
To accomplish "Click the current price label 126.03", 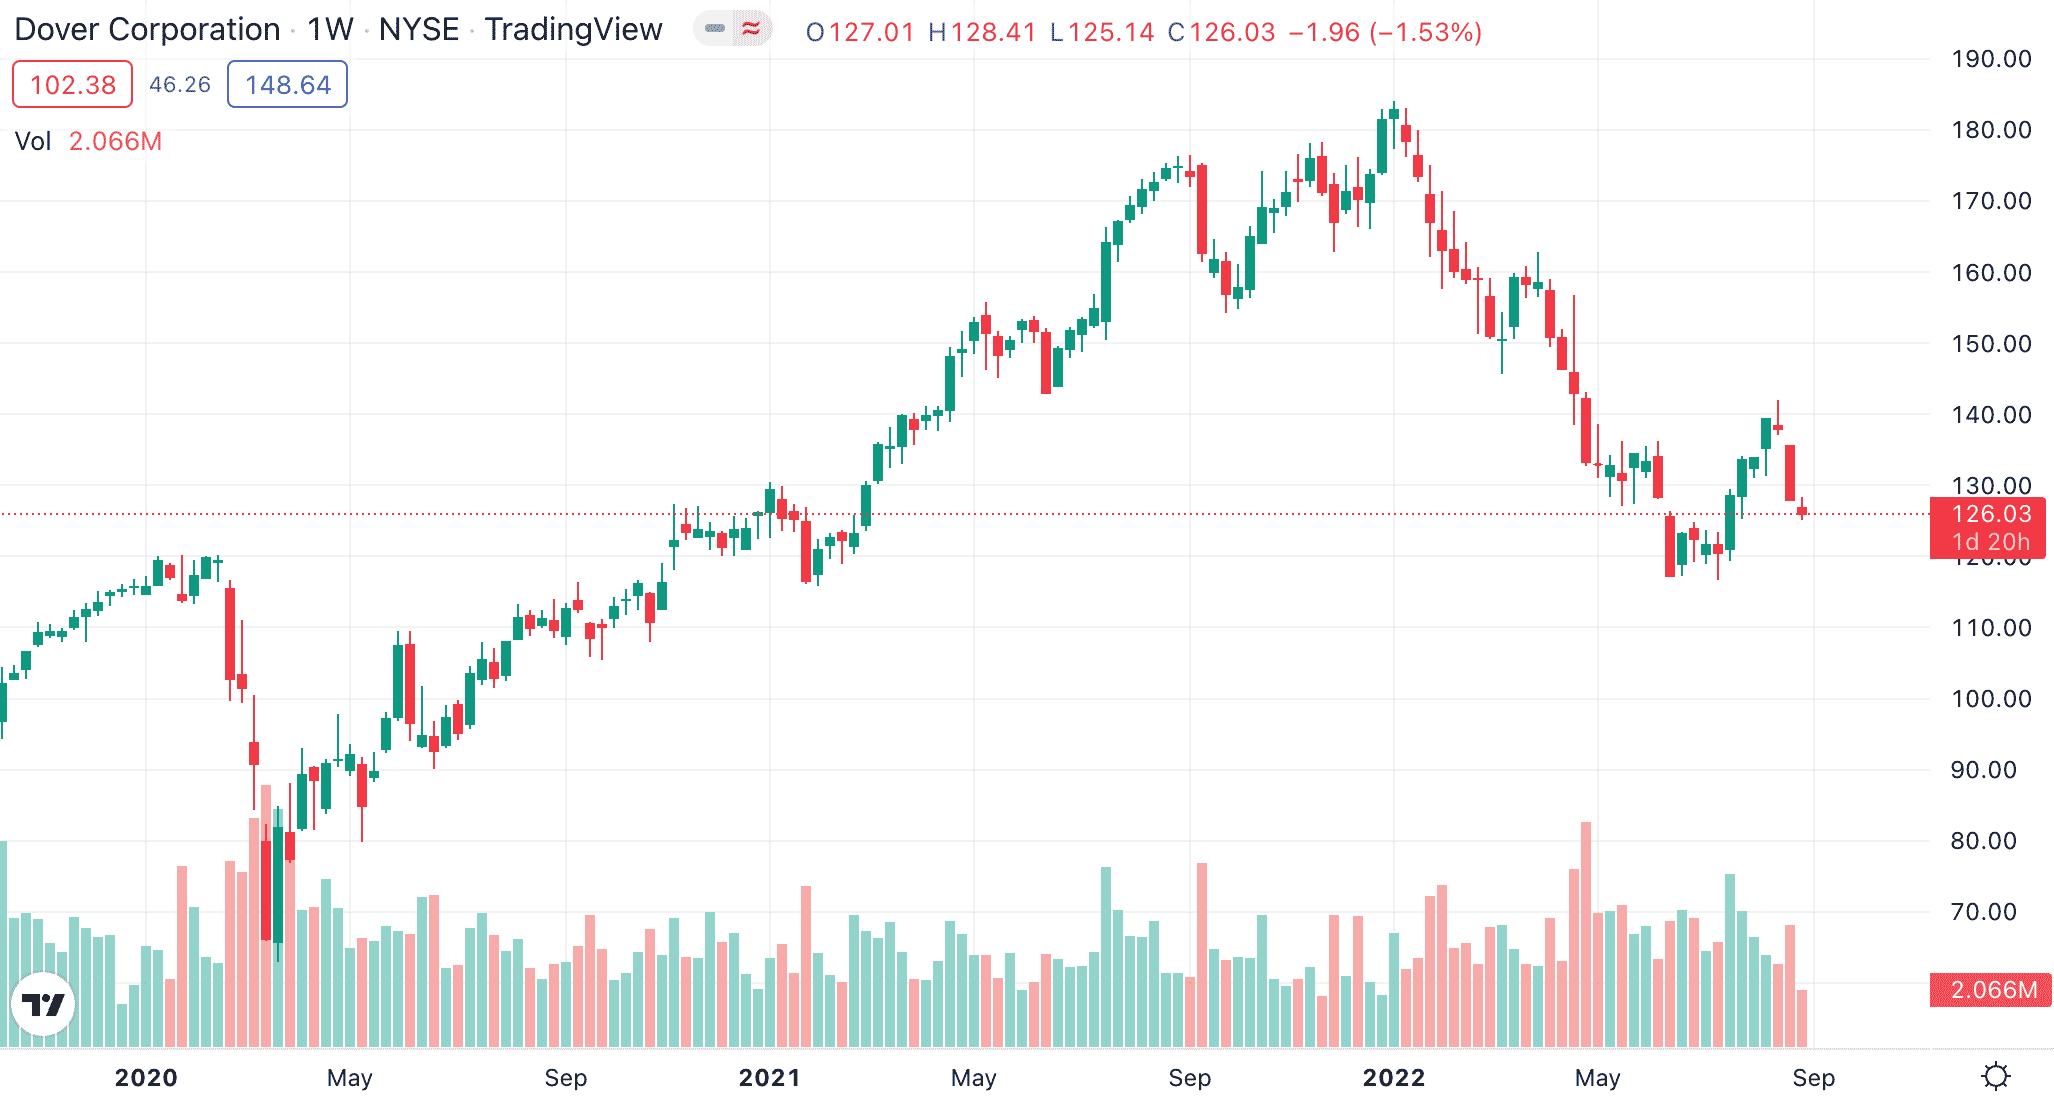I will pyautogui.click(x=1991, y=514).
